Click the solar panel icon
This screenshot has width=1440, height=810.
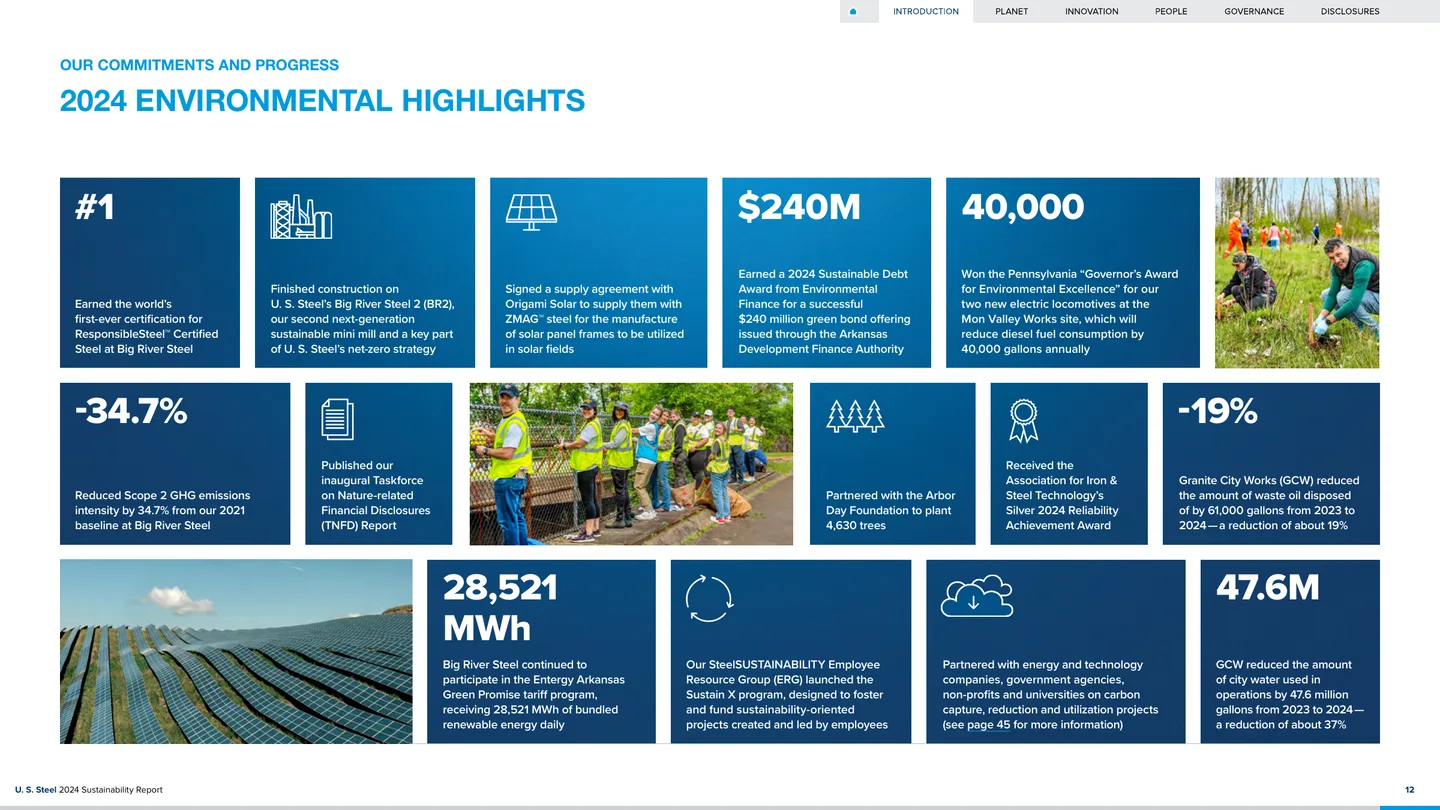point(531,212)
